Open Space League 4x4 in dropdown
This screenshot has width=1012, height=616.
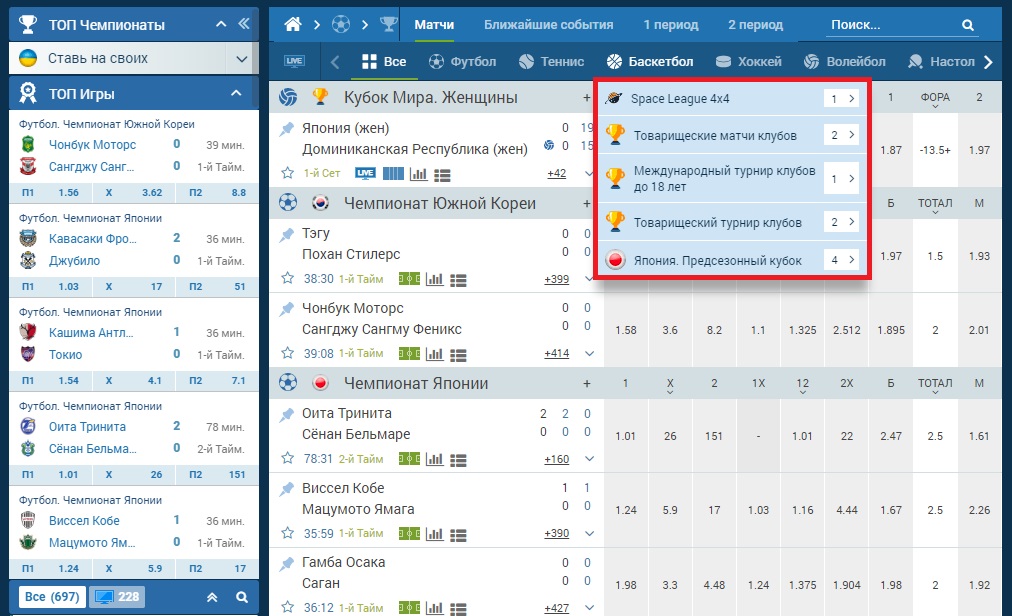pos(732,98)
